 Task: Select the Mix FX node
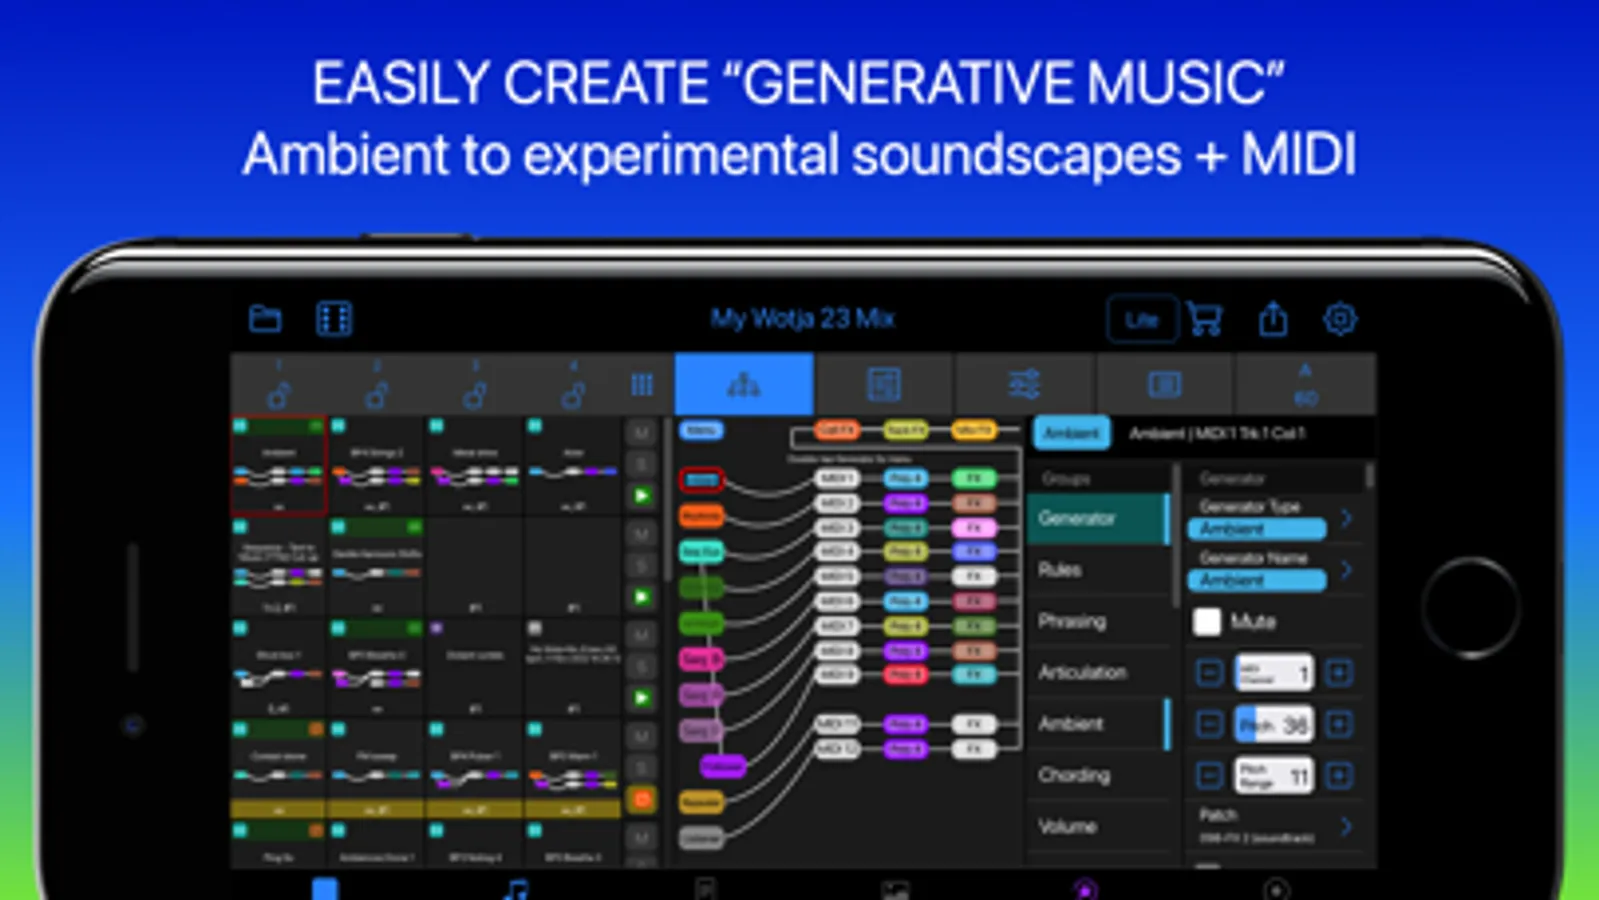pos(973,431)
